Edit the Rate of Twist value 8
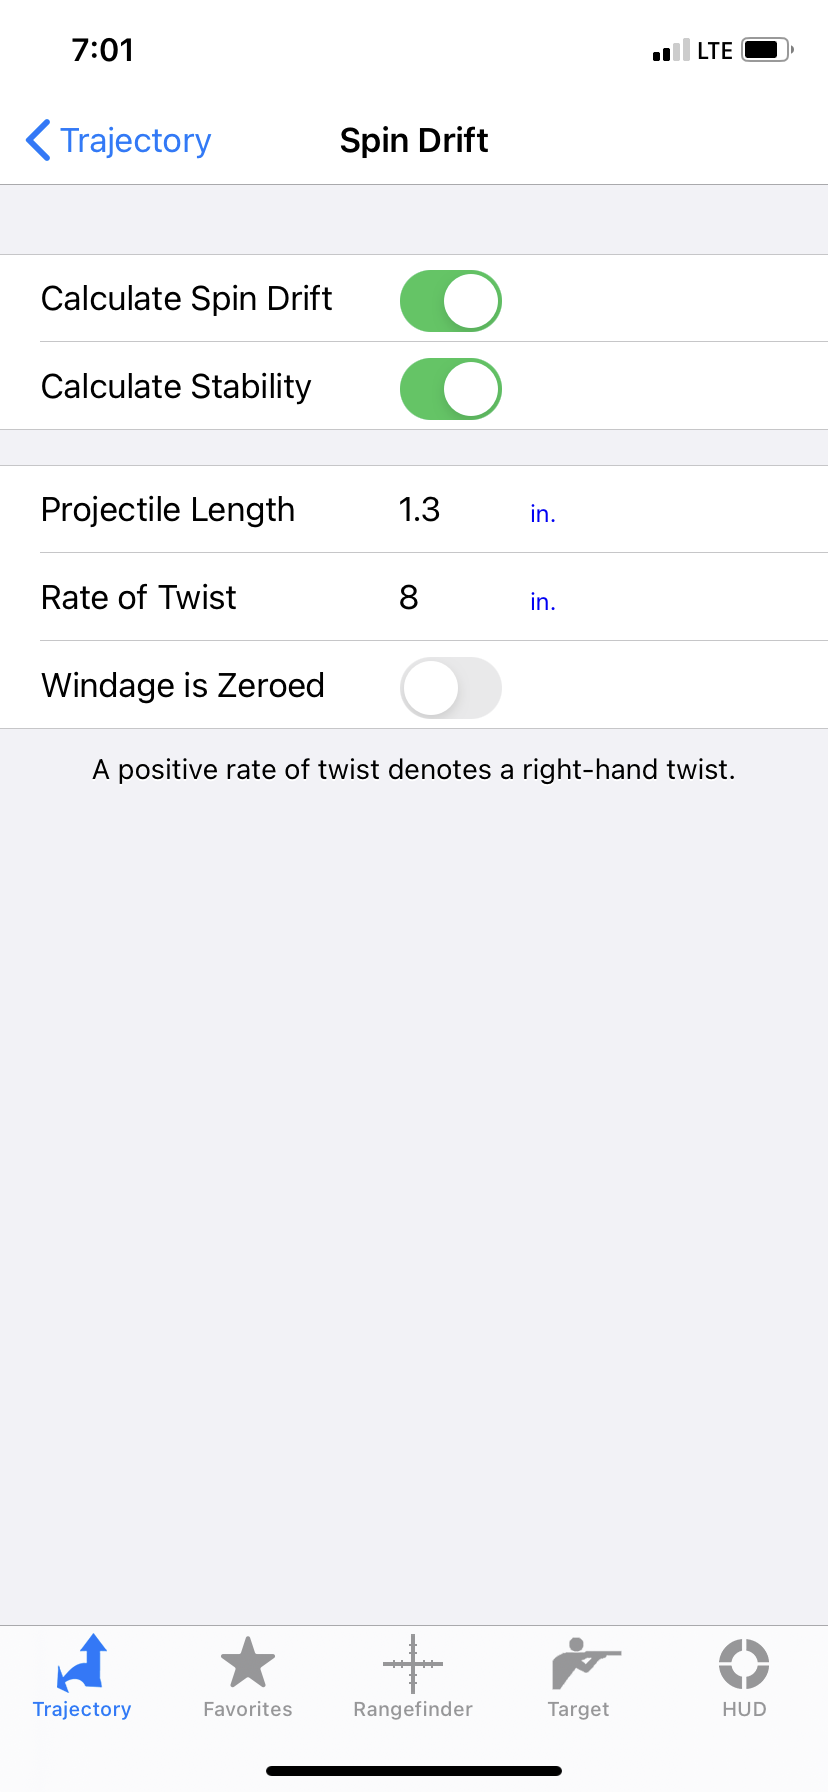Viewport: 828px width, 1792px height. tap(409, 598)
